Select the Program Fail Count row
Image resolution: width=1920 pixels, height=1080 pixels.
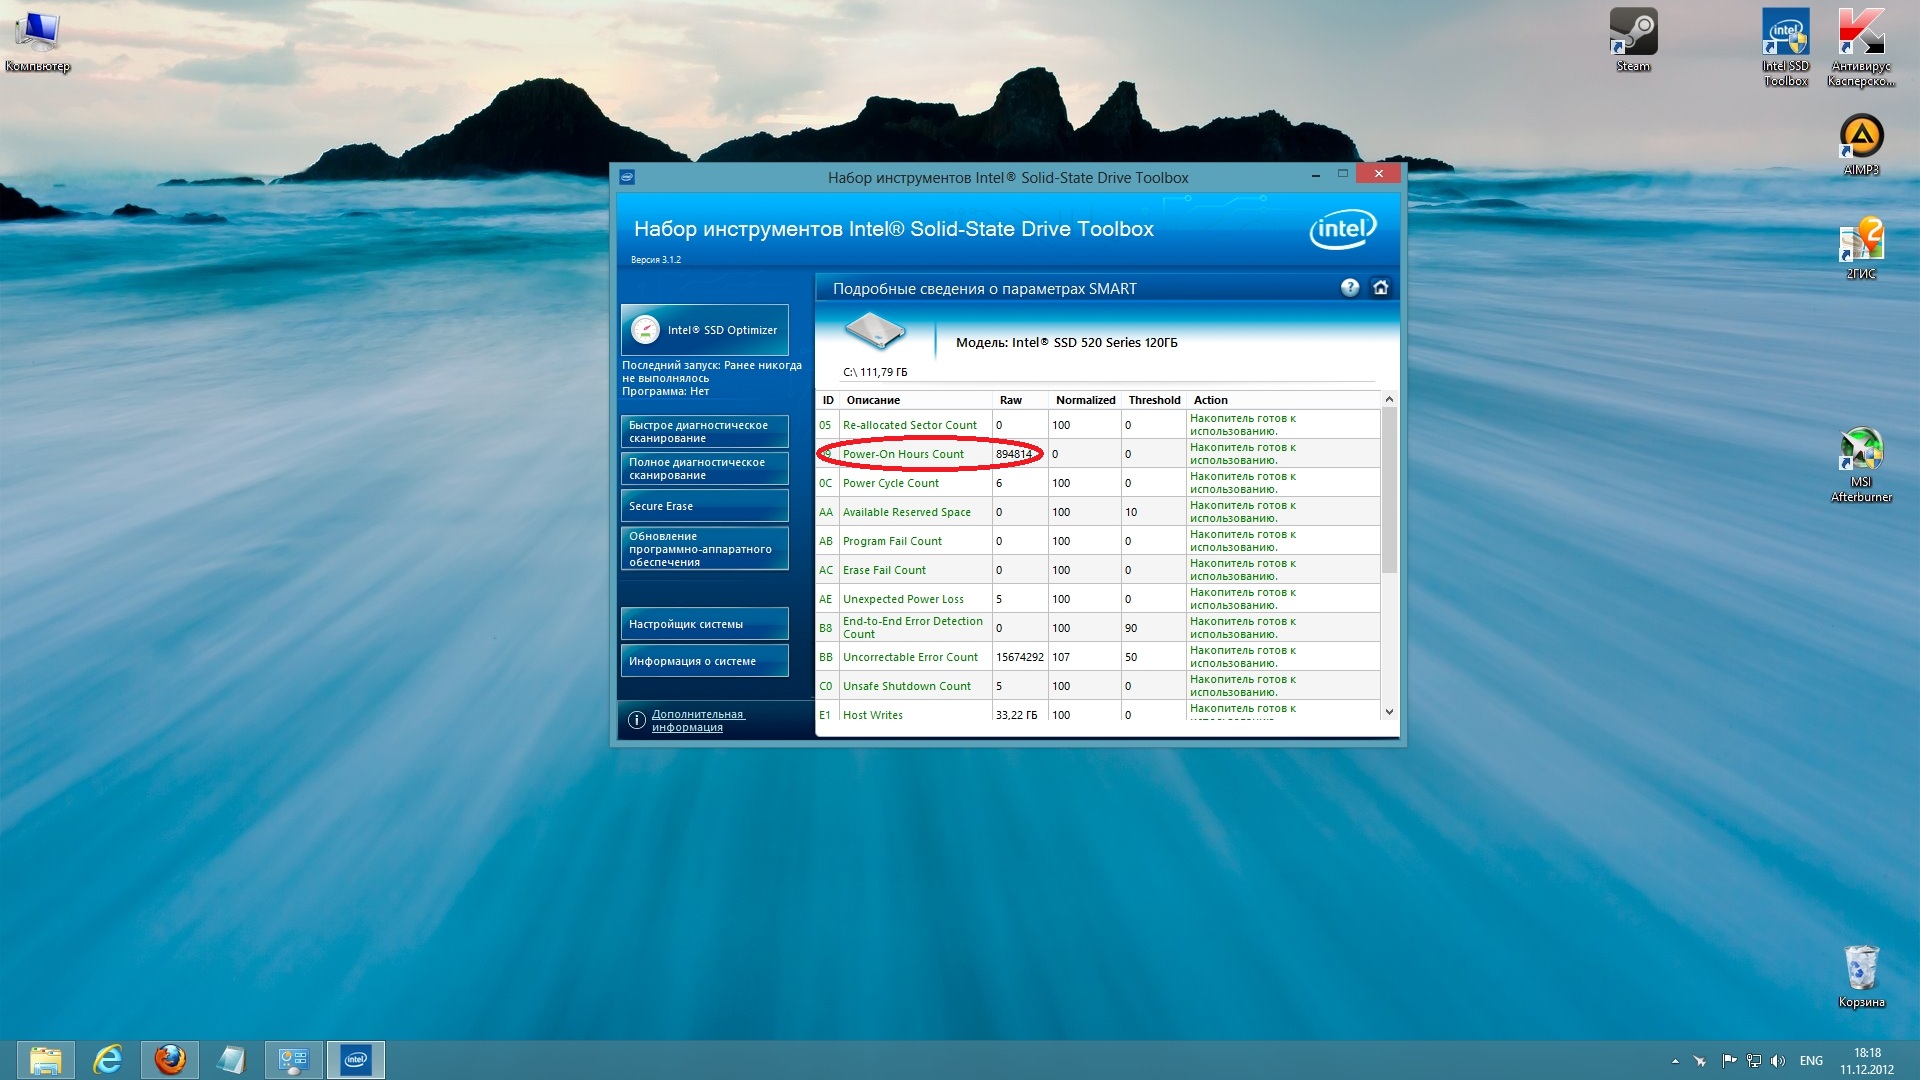coord(1098,541)
